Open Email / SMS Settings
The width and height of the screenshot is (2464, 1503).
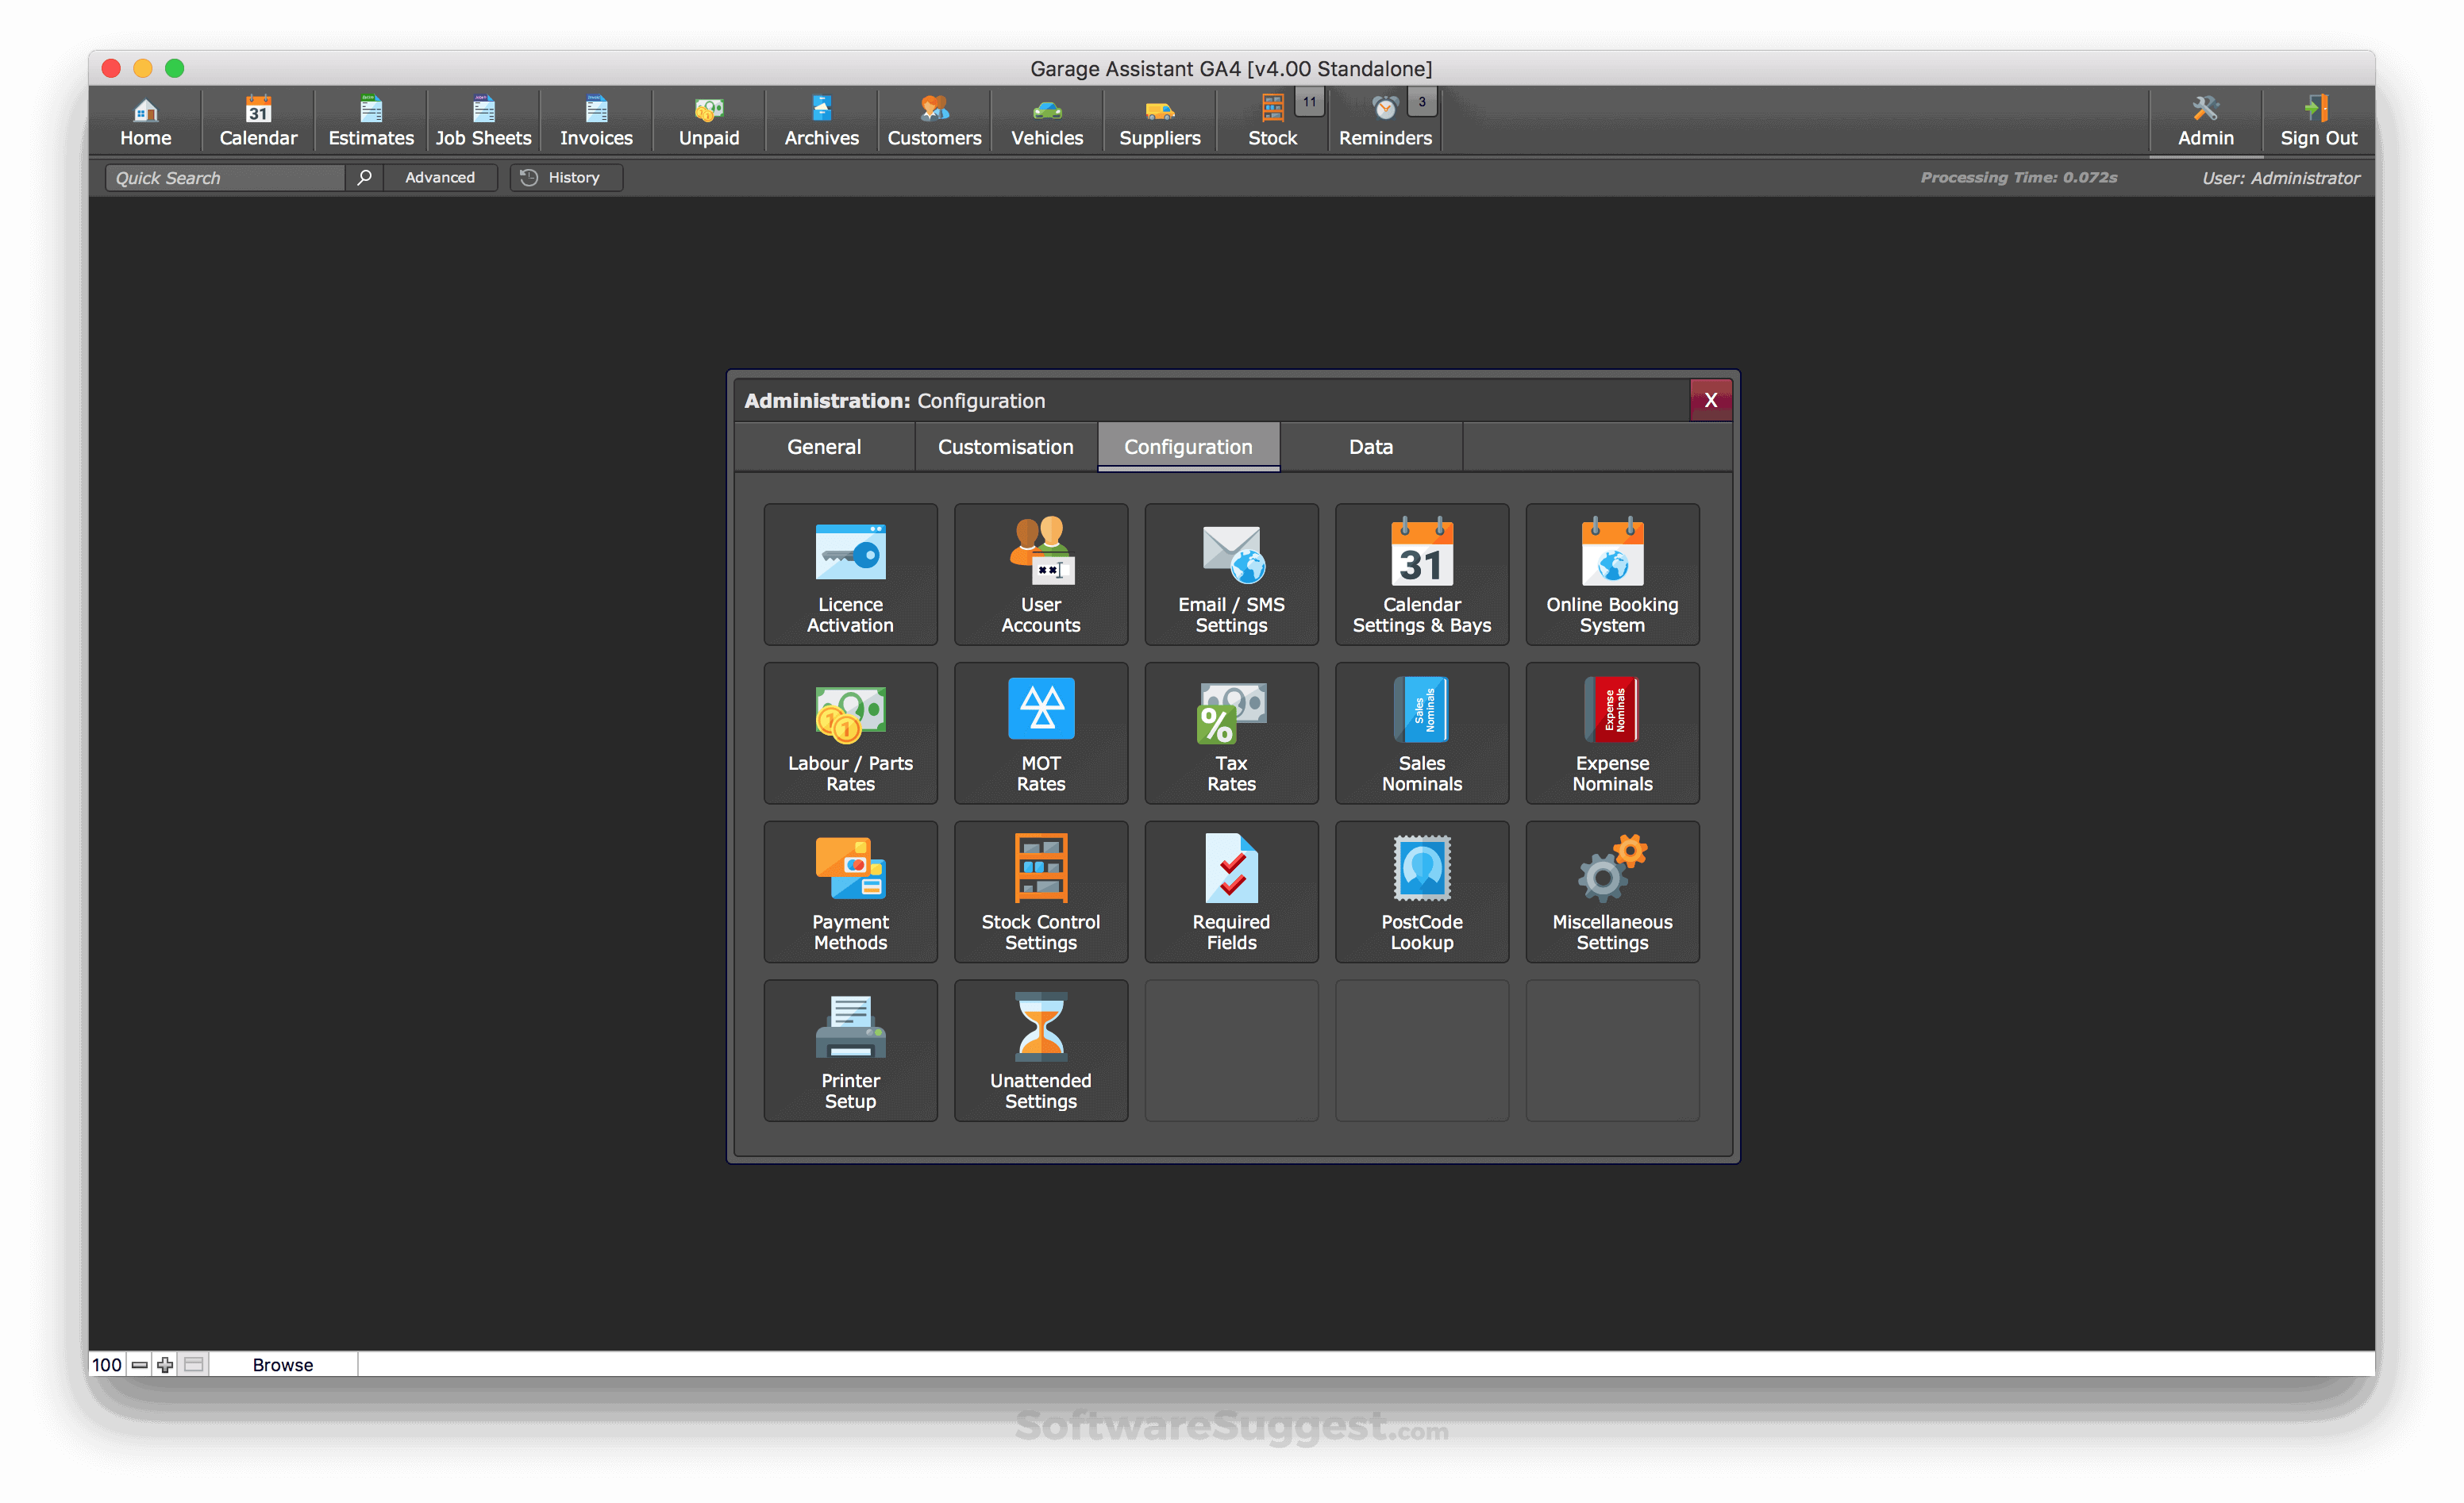(1231, 574)
